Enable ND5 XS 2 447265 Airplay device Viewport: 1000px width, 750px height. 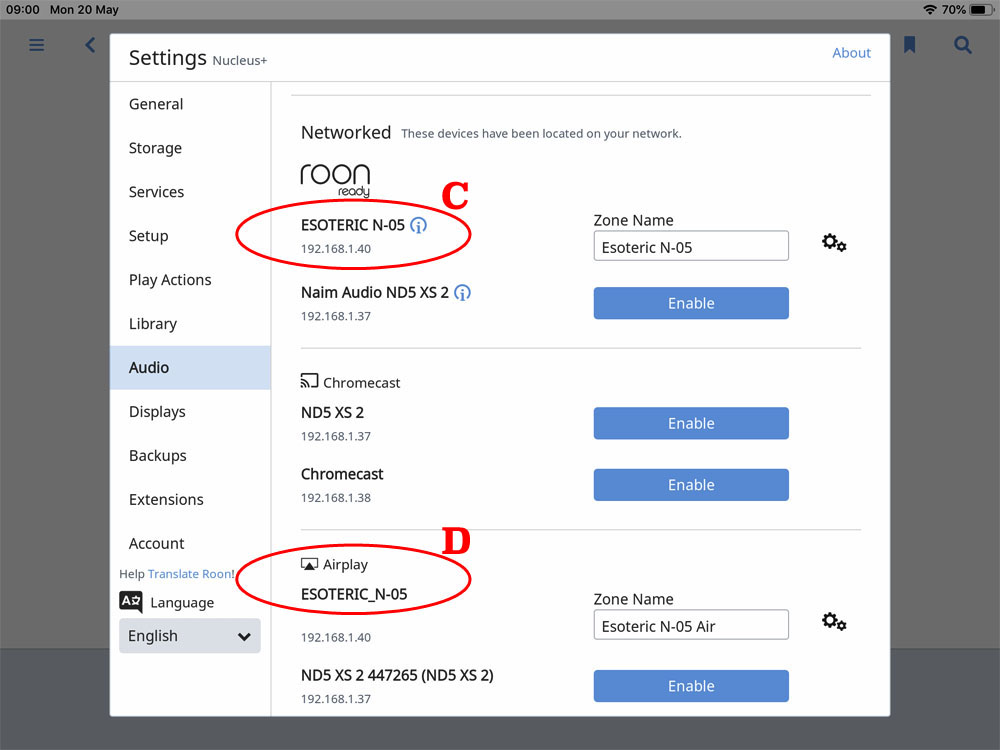tap(691, 686)
